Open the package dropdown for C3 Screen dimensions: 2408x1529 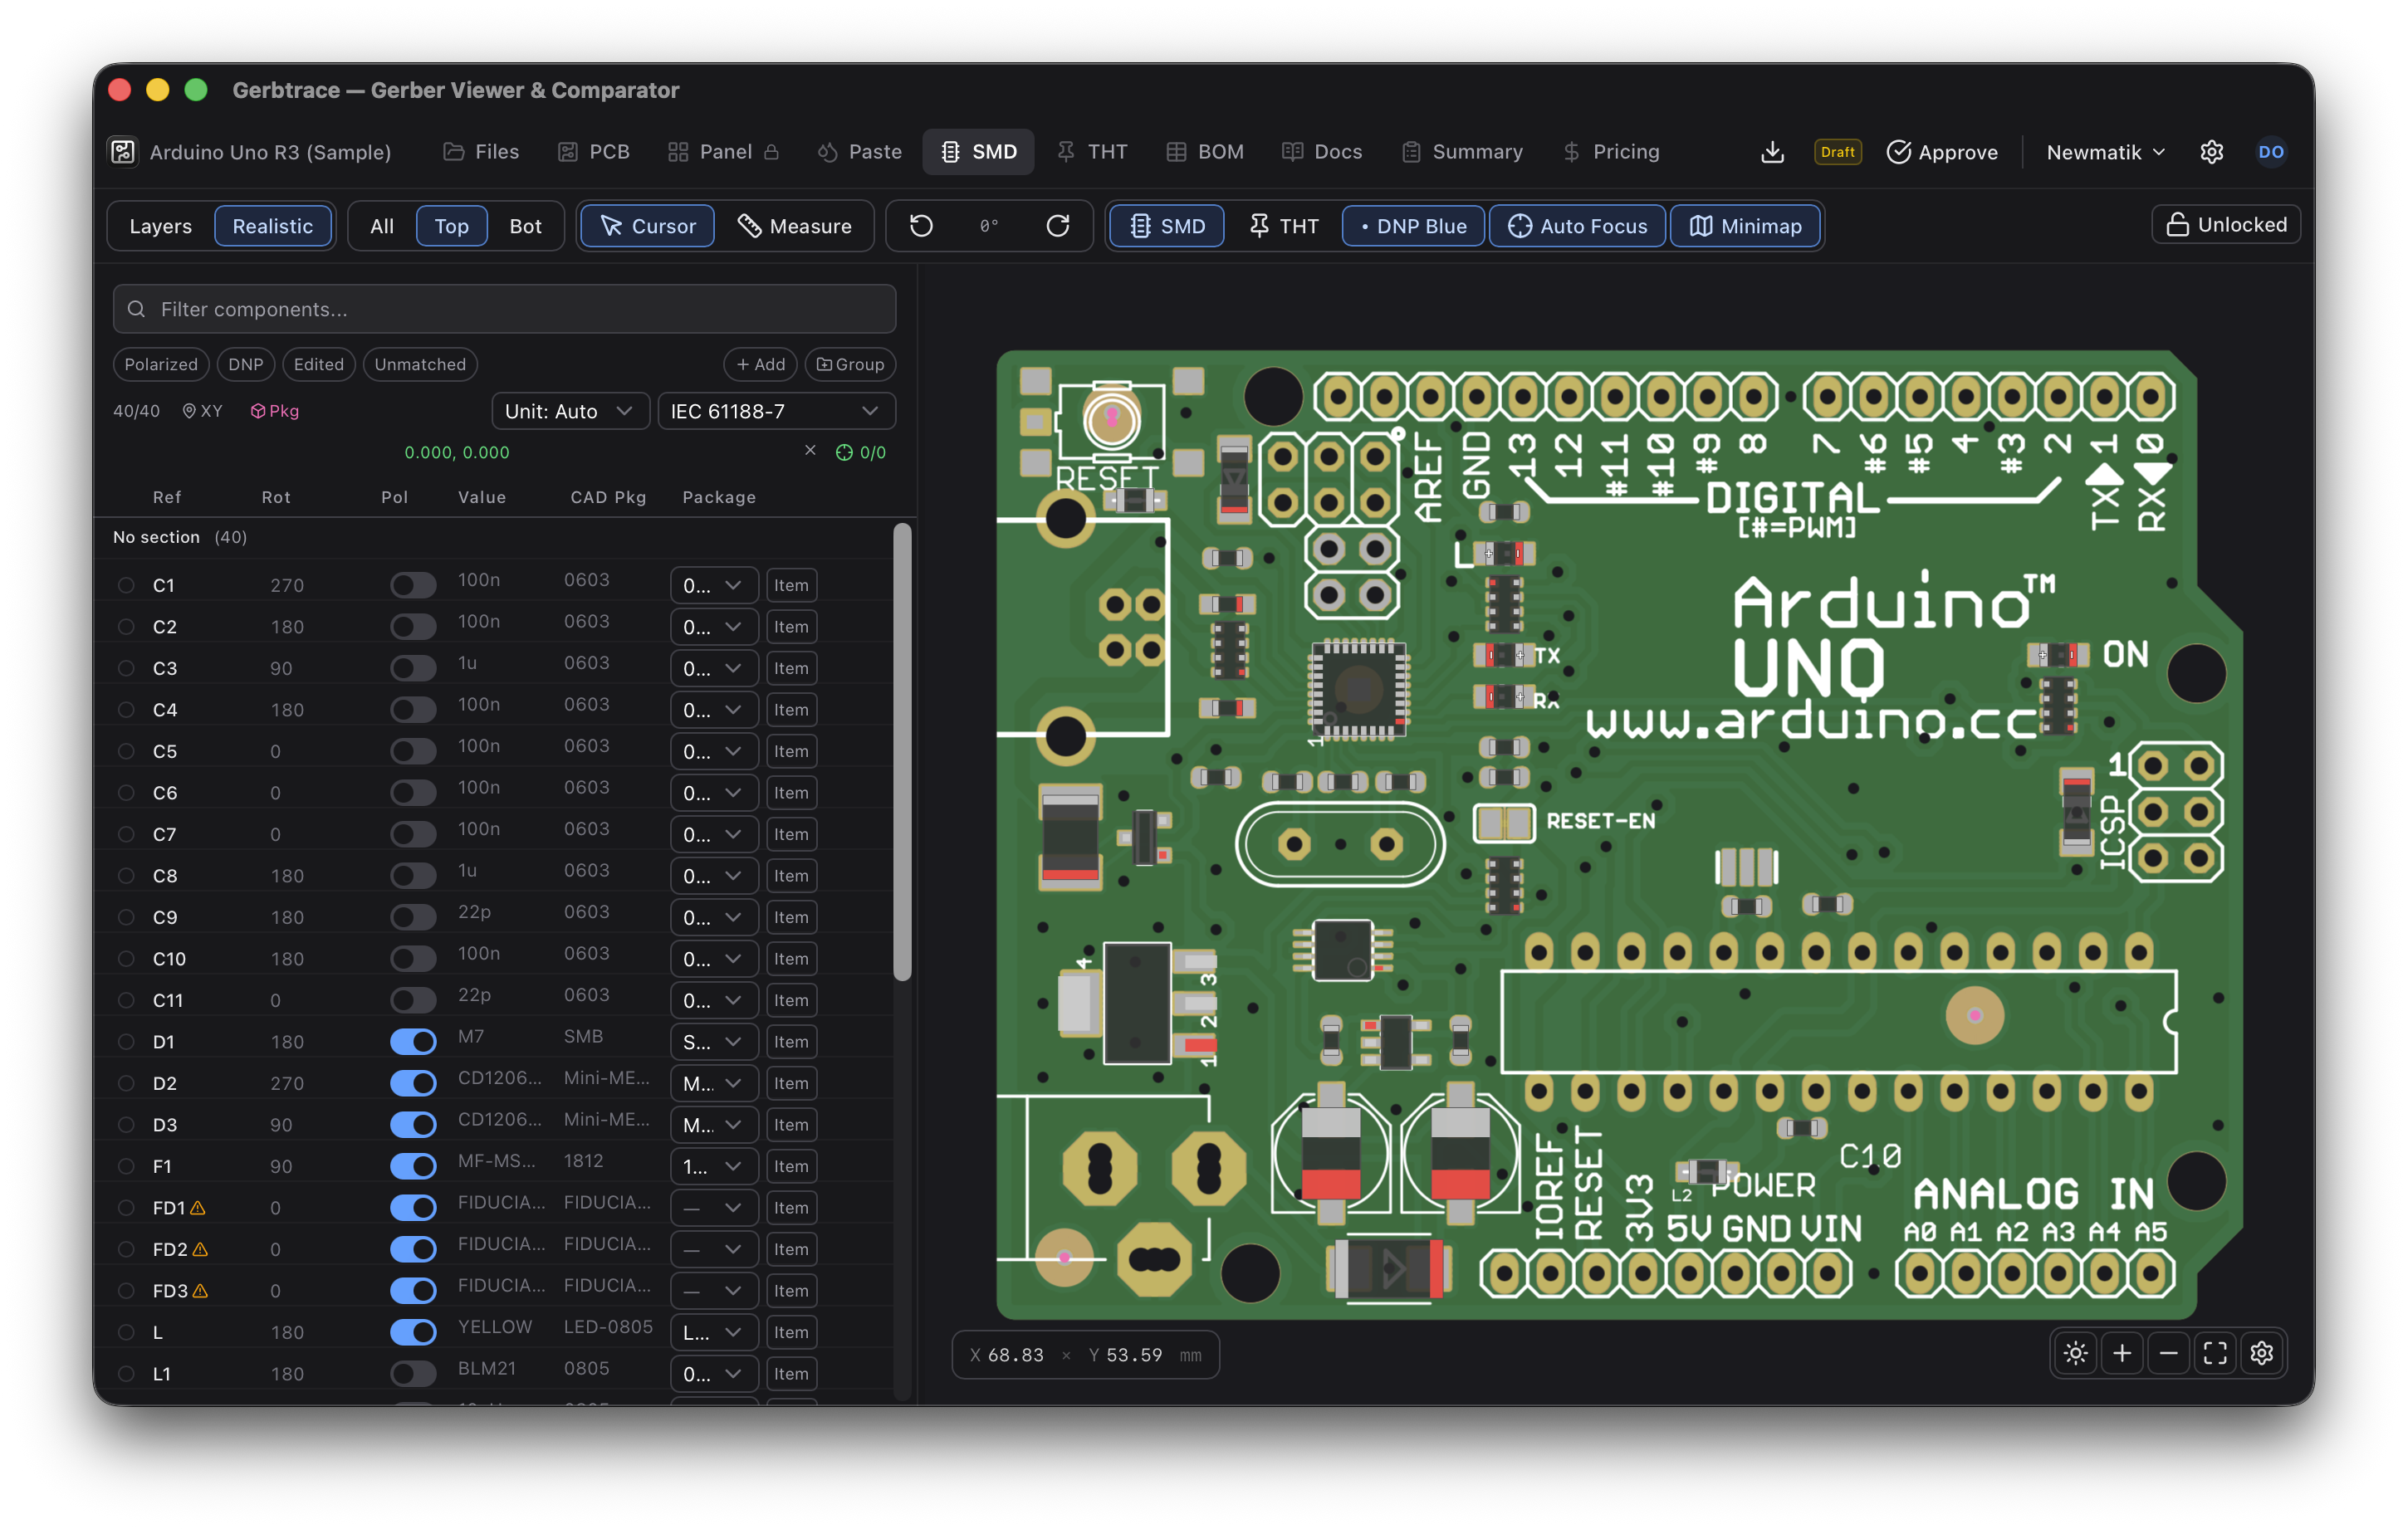[x=713, y=668]
